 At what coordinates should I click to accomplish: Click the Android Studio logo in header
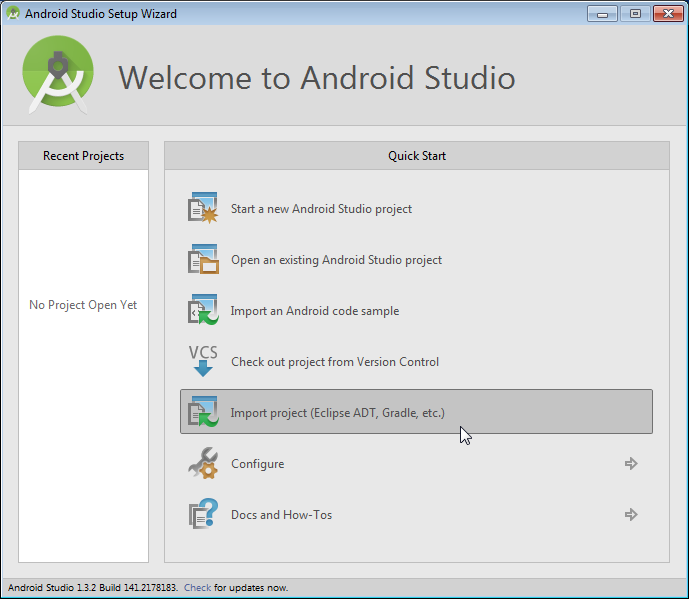point(58,75)
